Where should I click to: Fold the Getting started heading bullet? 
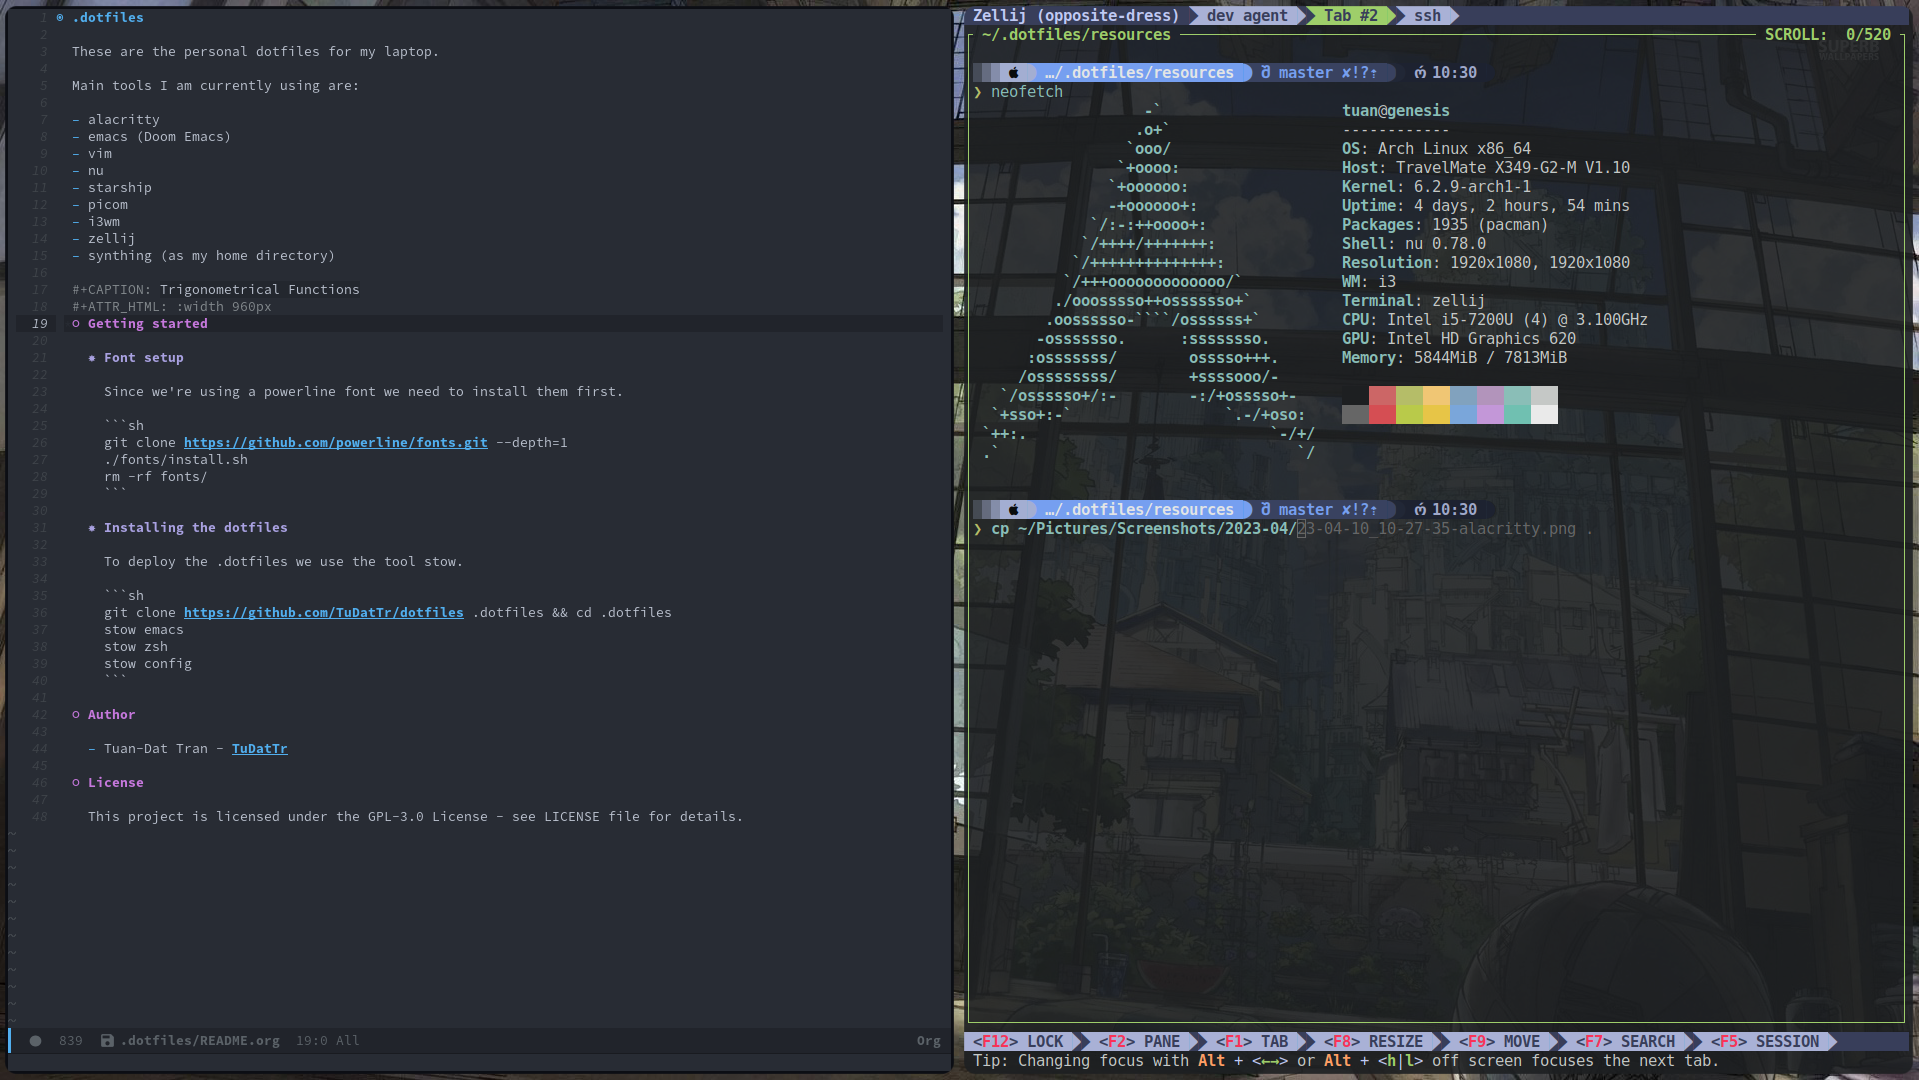[x=76, y=324]
